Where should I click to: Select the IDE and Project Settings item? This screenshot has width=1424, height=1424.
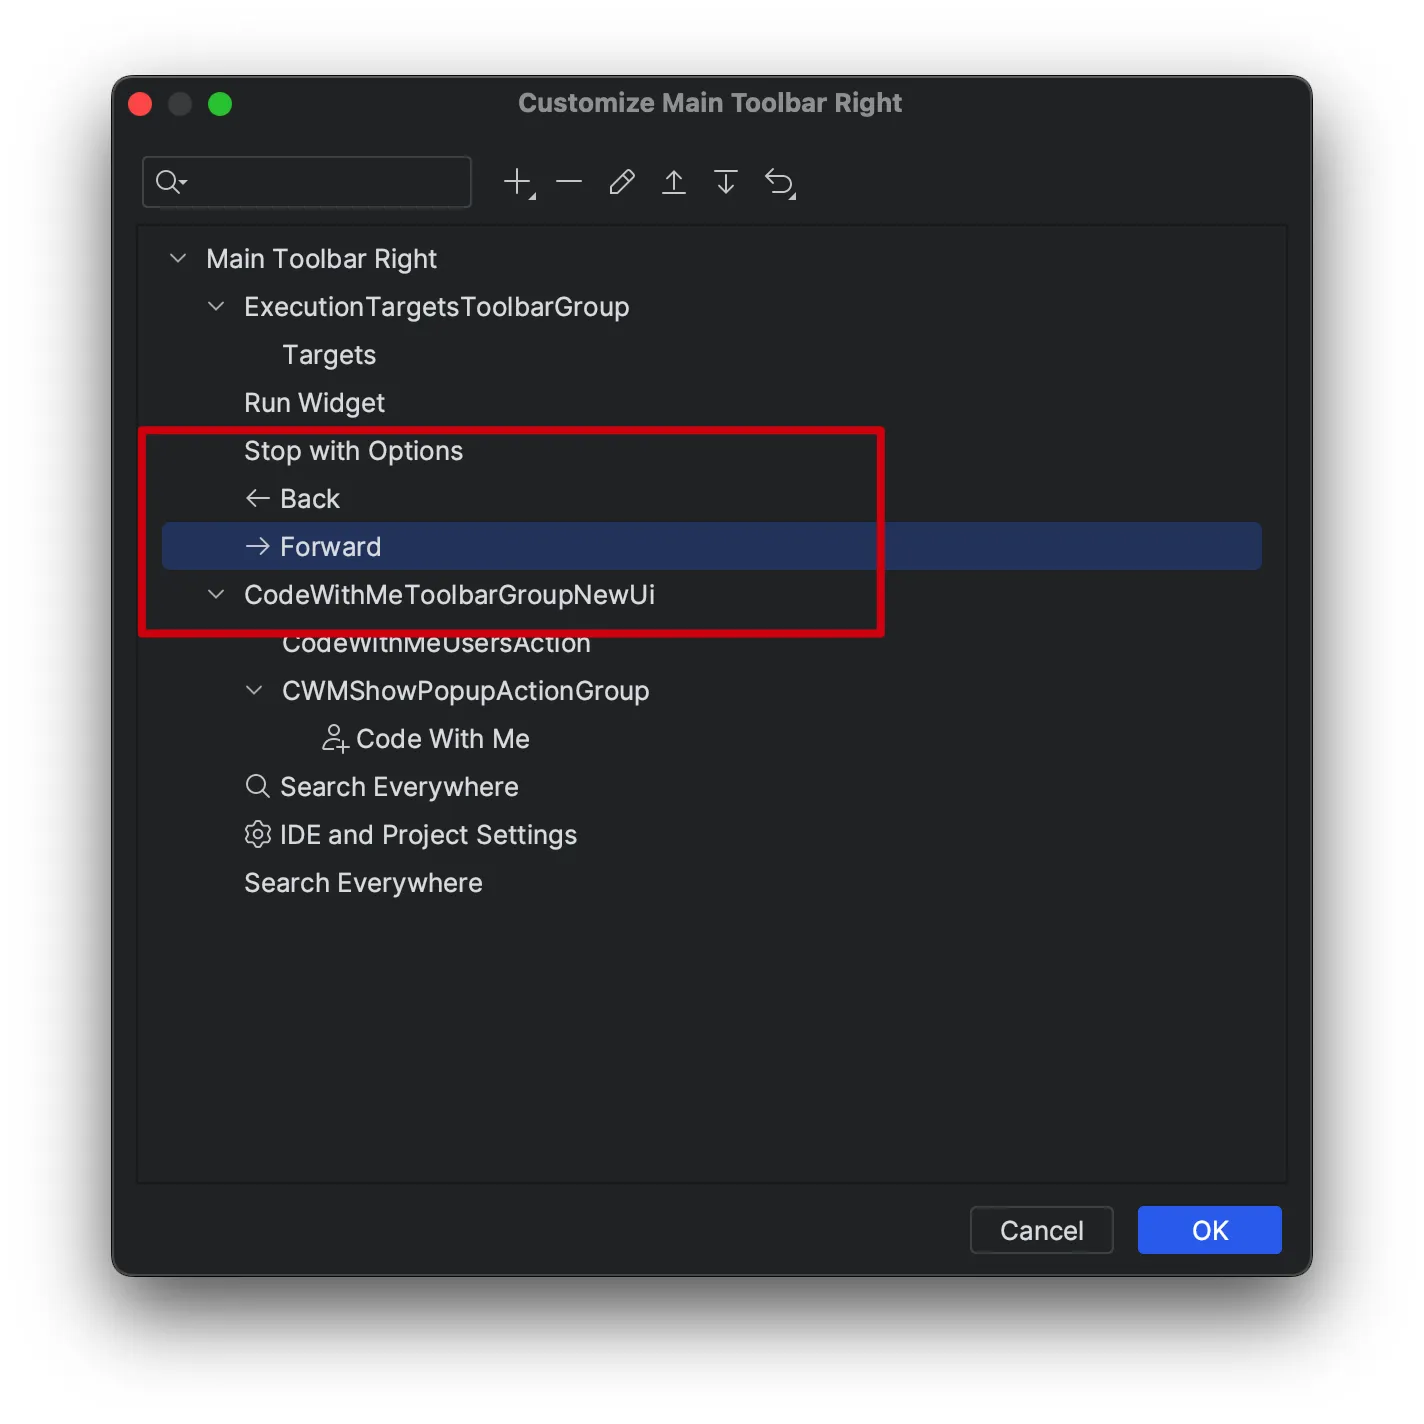(428, 835)
